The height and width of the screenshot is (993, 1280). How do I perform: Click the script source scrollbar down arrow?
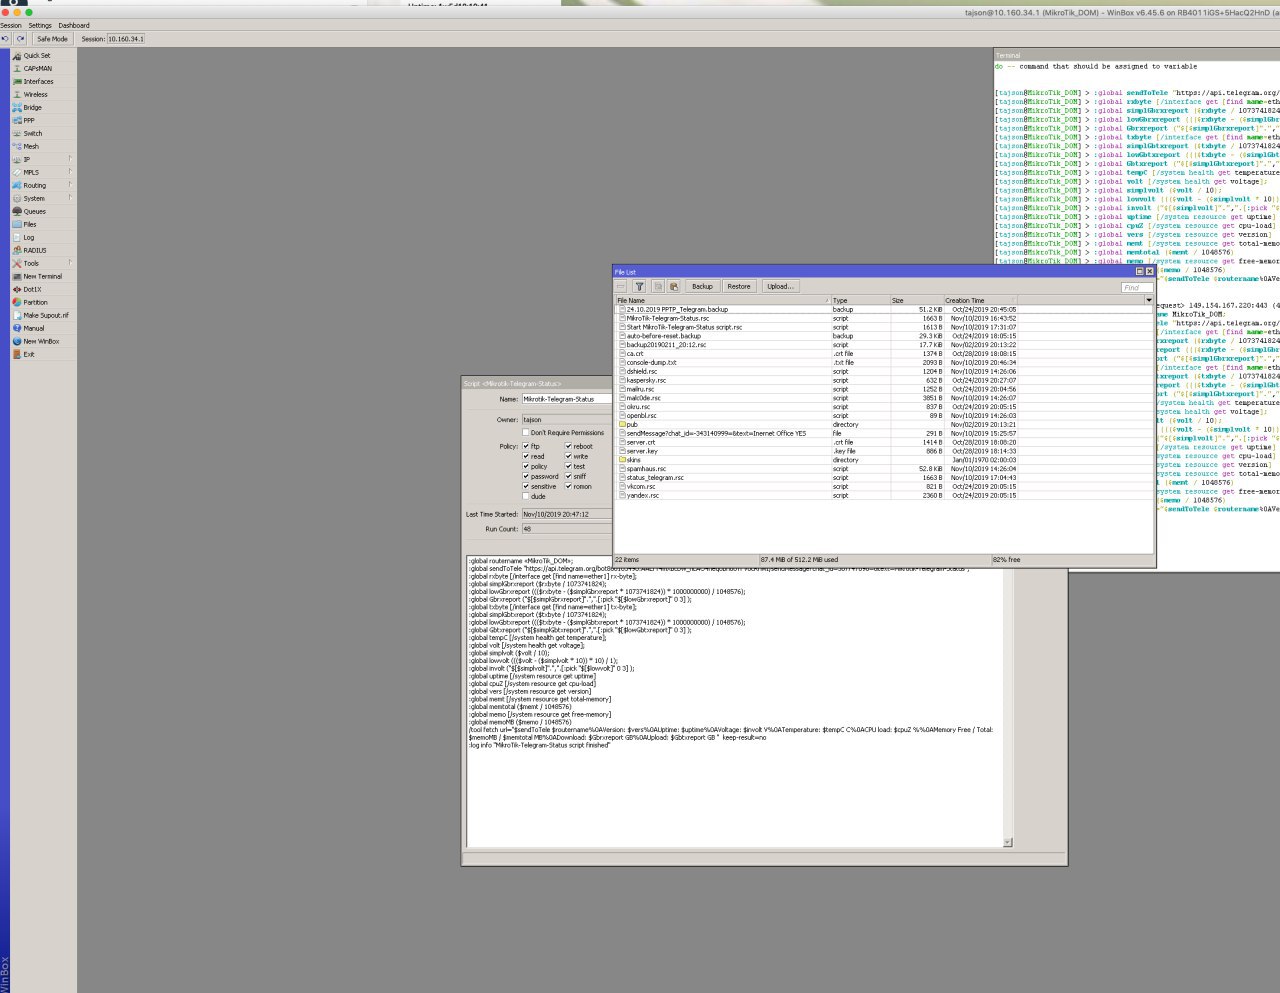pyautogui.click(x=1007, y=842)
